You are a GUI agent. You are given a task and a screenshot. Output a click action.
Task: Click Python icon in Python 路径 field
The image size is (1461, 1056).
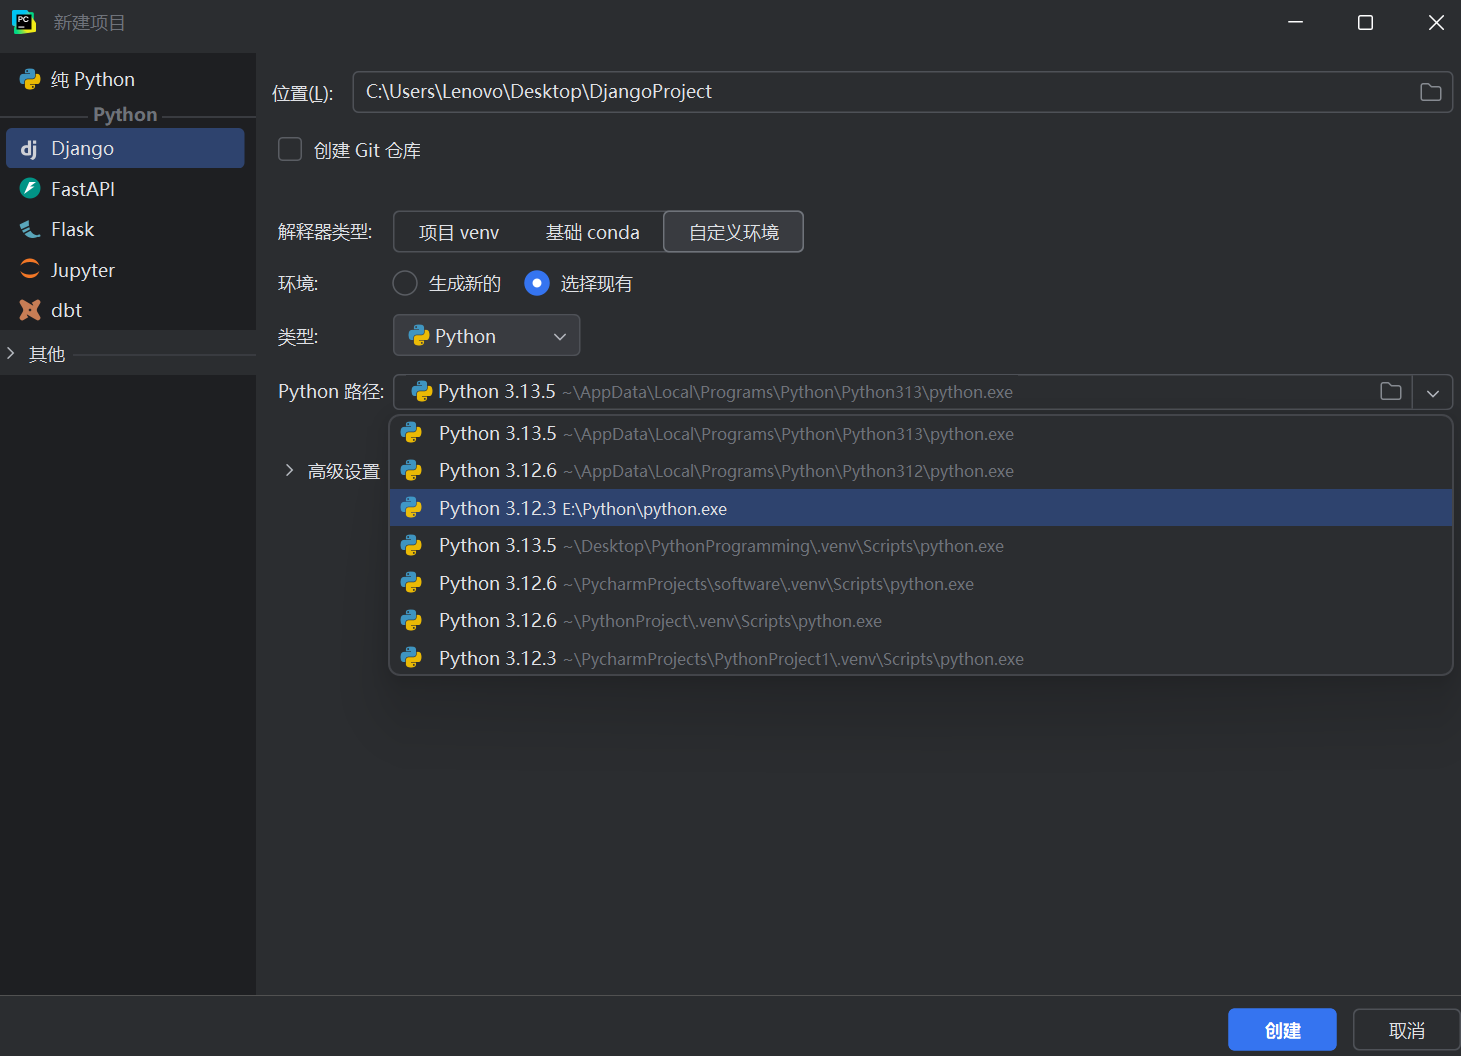tap(422, 391)
